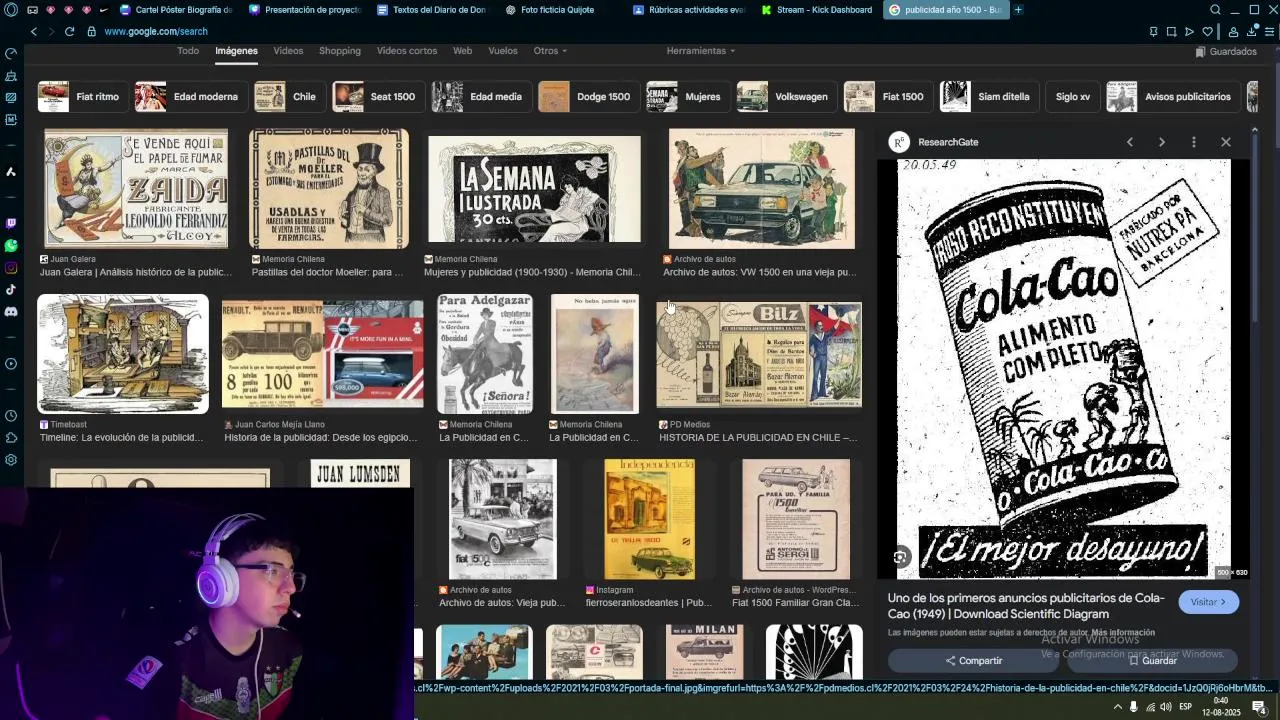Screen dimensions: 1280x720
Task: Click the pinboard pin icon in toolbar
Action: pyautogui.click(x=1153, y=31)
